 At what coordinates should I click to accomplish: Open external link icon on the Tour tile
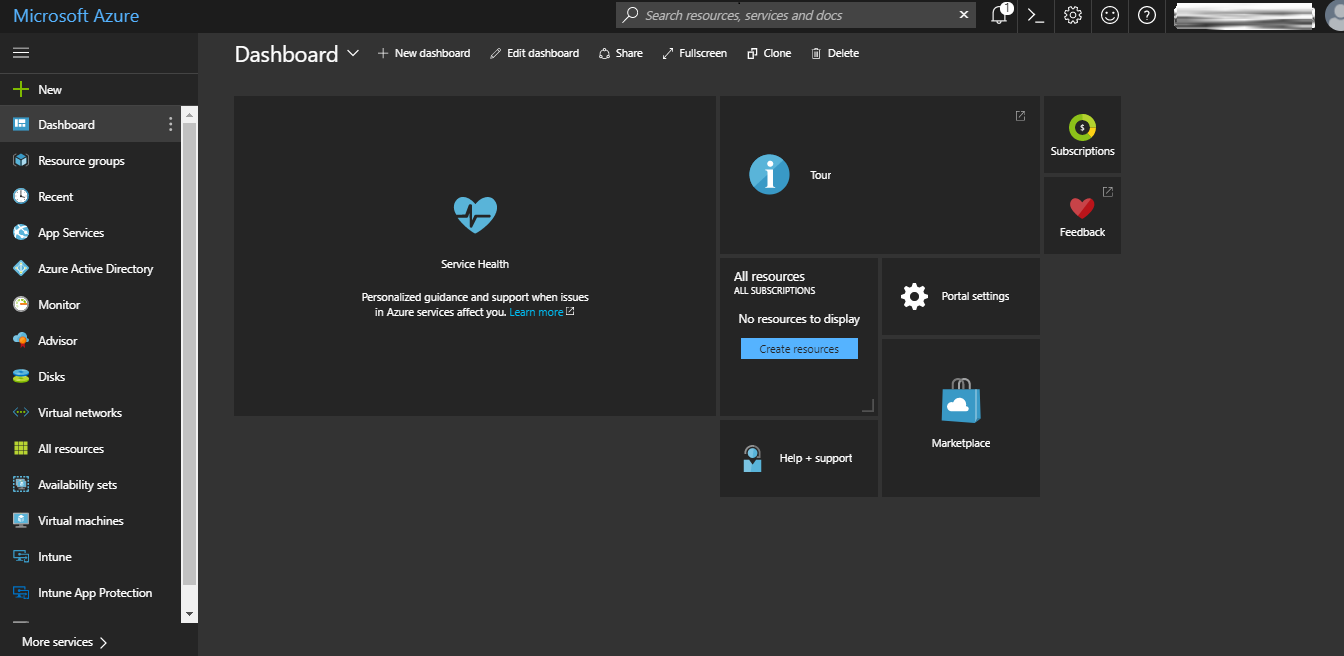pyautogui.click(x=1020, y=116)
